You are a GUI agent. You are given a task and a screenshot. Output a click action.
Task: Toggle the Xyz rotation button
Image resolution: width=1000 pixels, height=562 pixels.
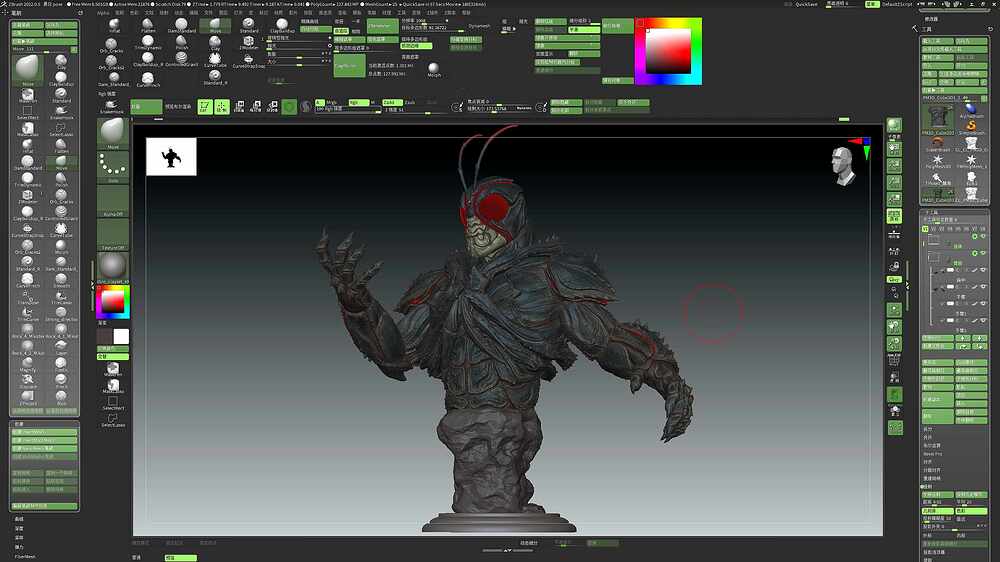coord(894,279)
